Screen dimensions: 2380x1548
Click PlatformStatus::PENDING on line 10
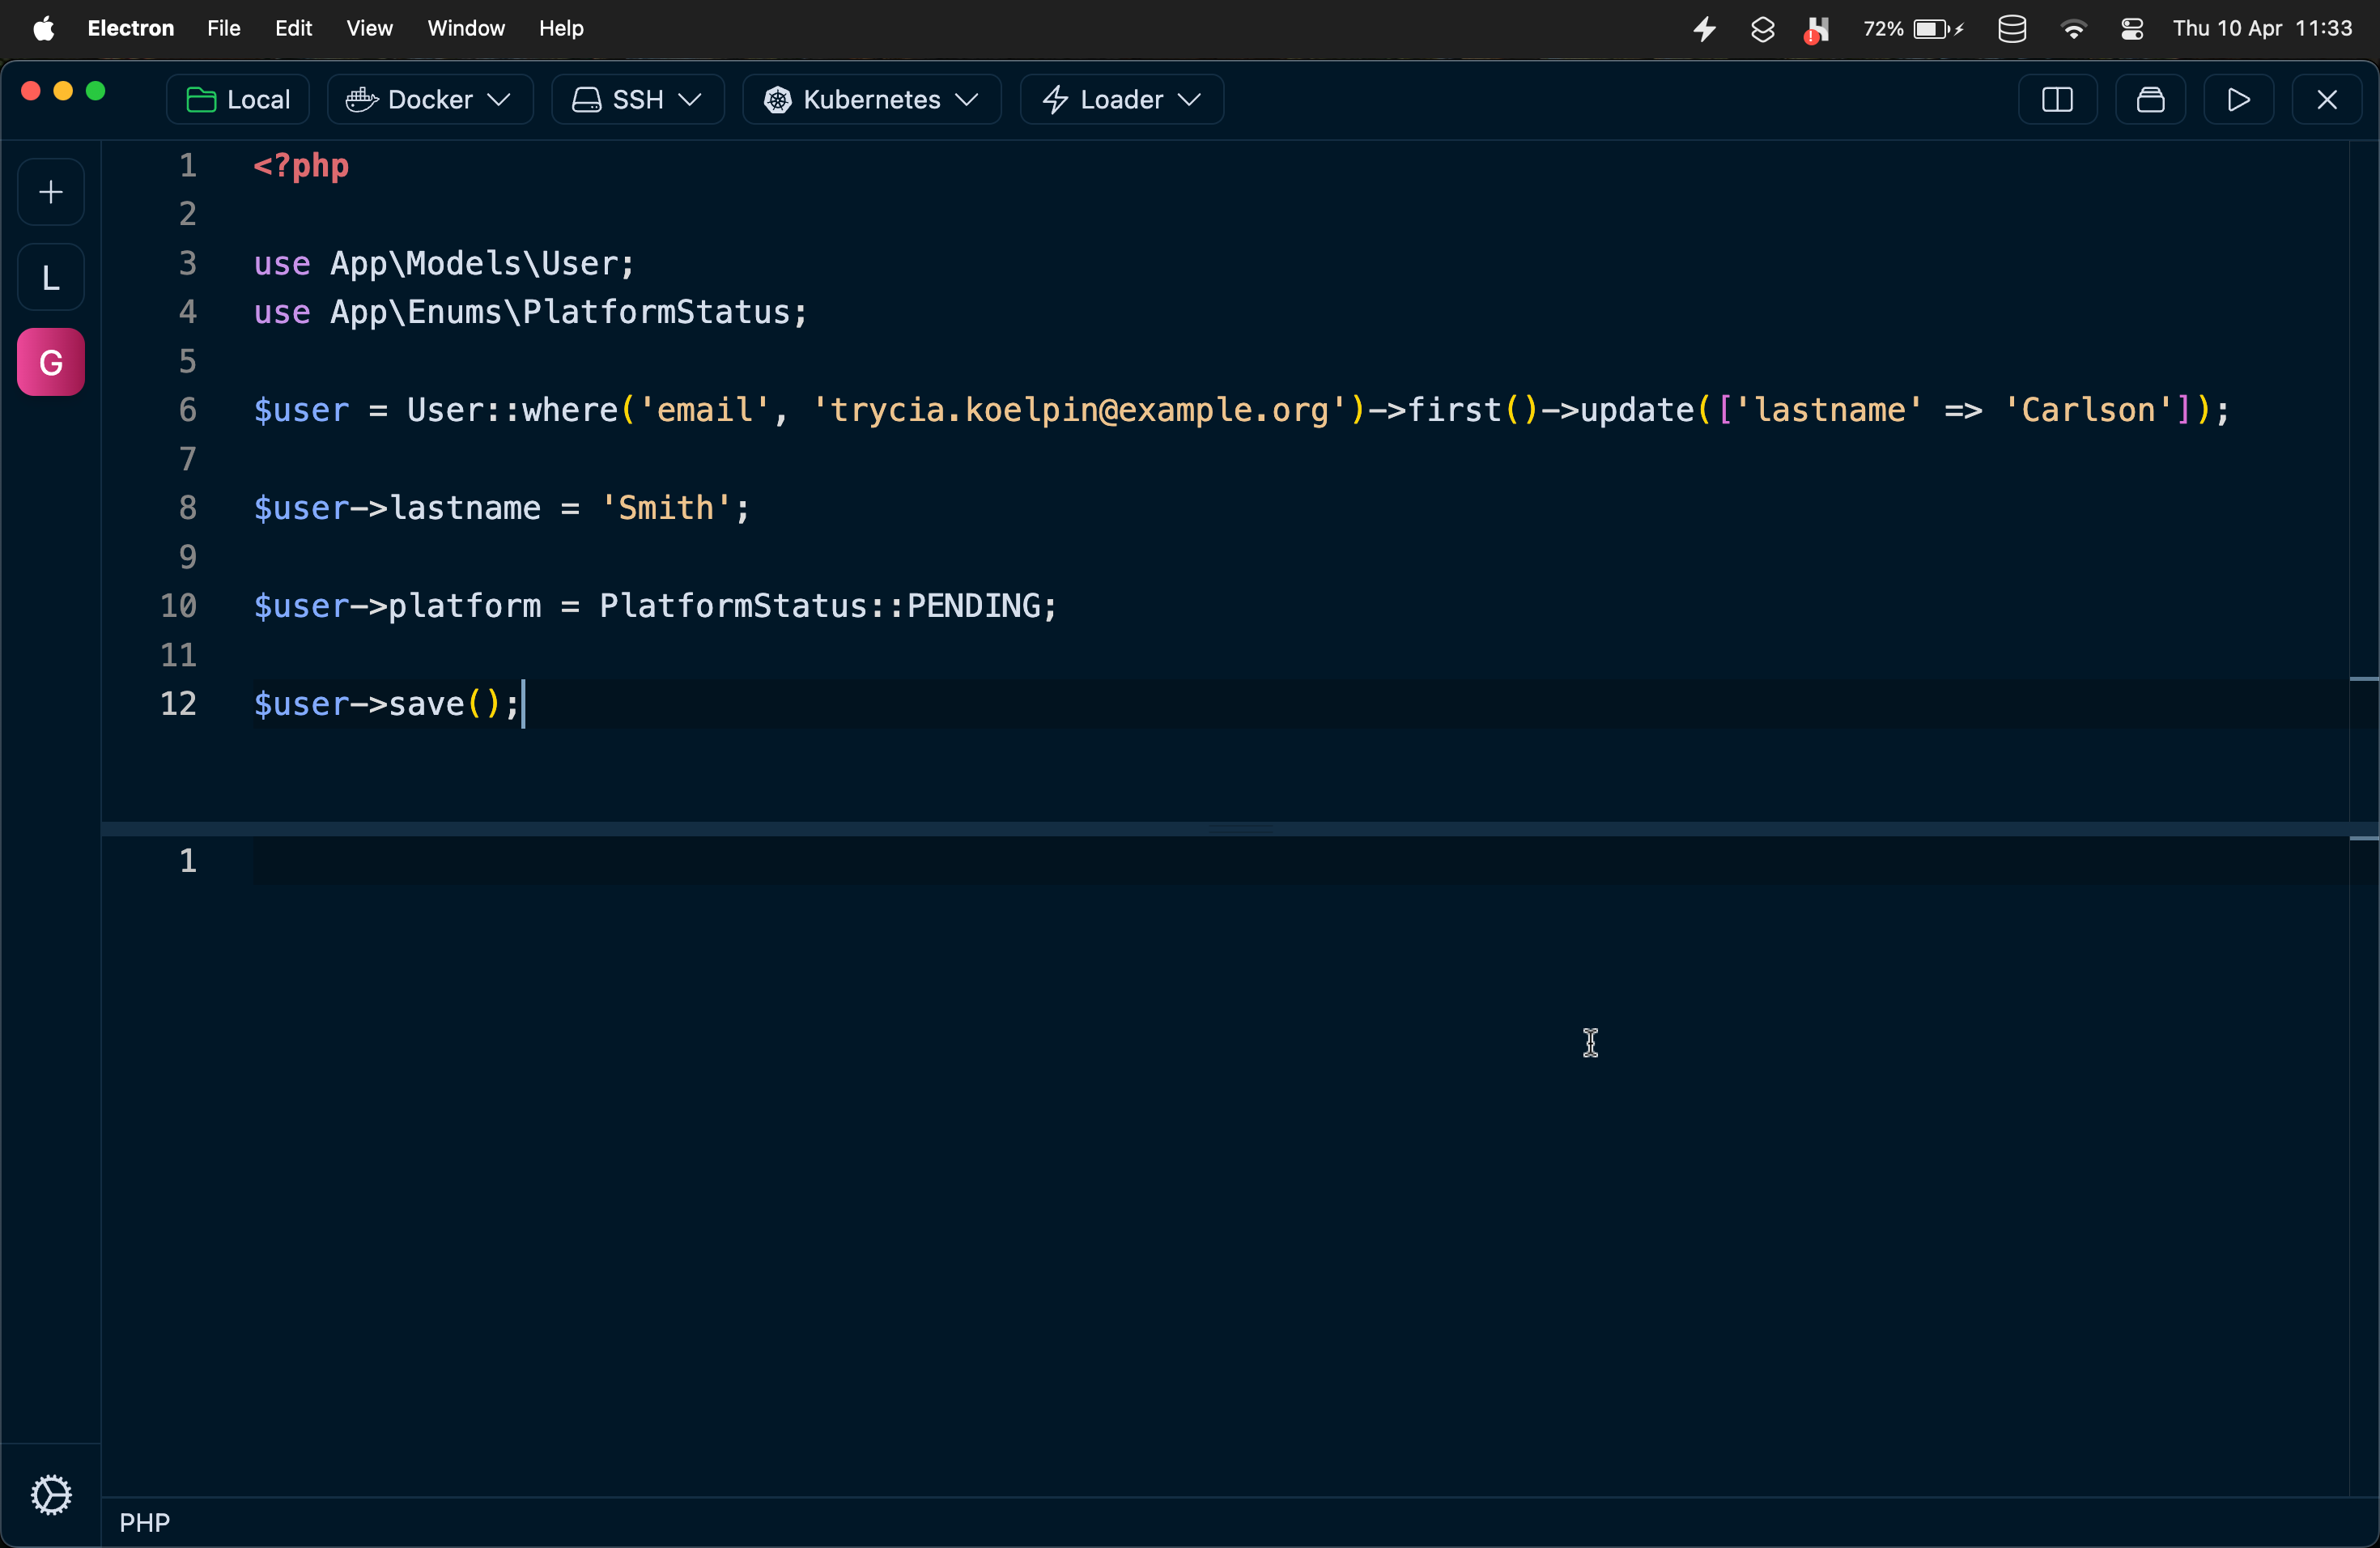click(820, 606)
